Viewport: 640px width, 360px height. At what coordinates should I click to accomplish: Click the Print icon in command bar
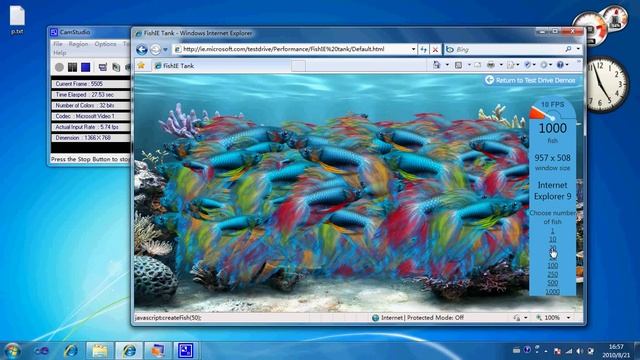pyautogui.click(x=491, y=65)
